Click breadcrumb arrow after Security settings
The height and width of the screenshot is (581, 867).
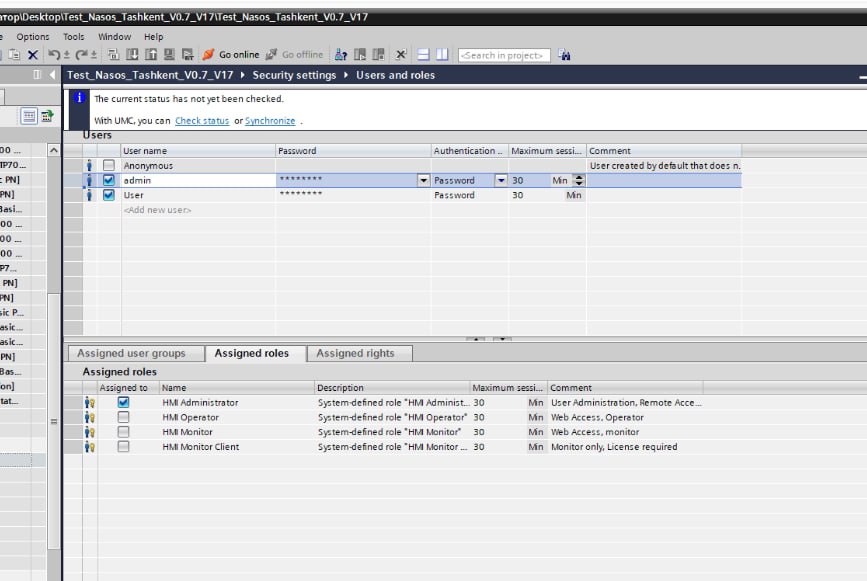pos(346,75)
